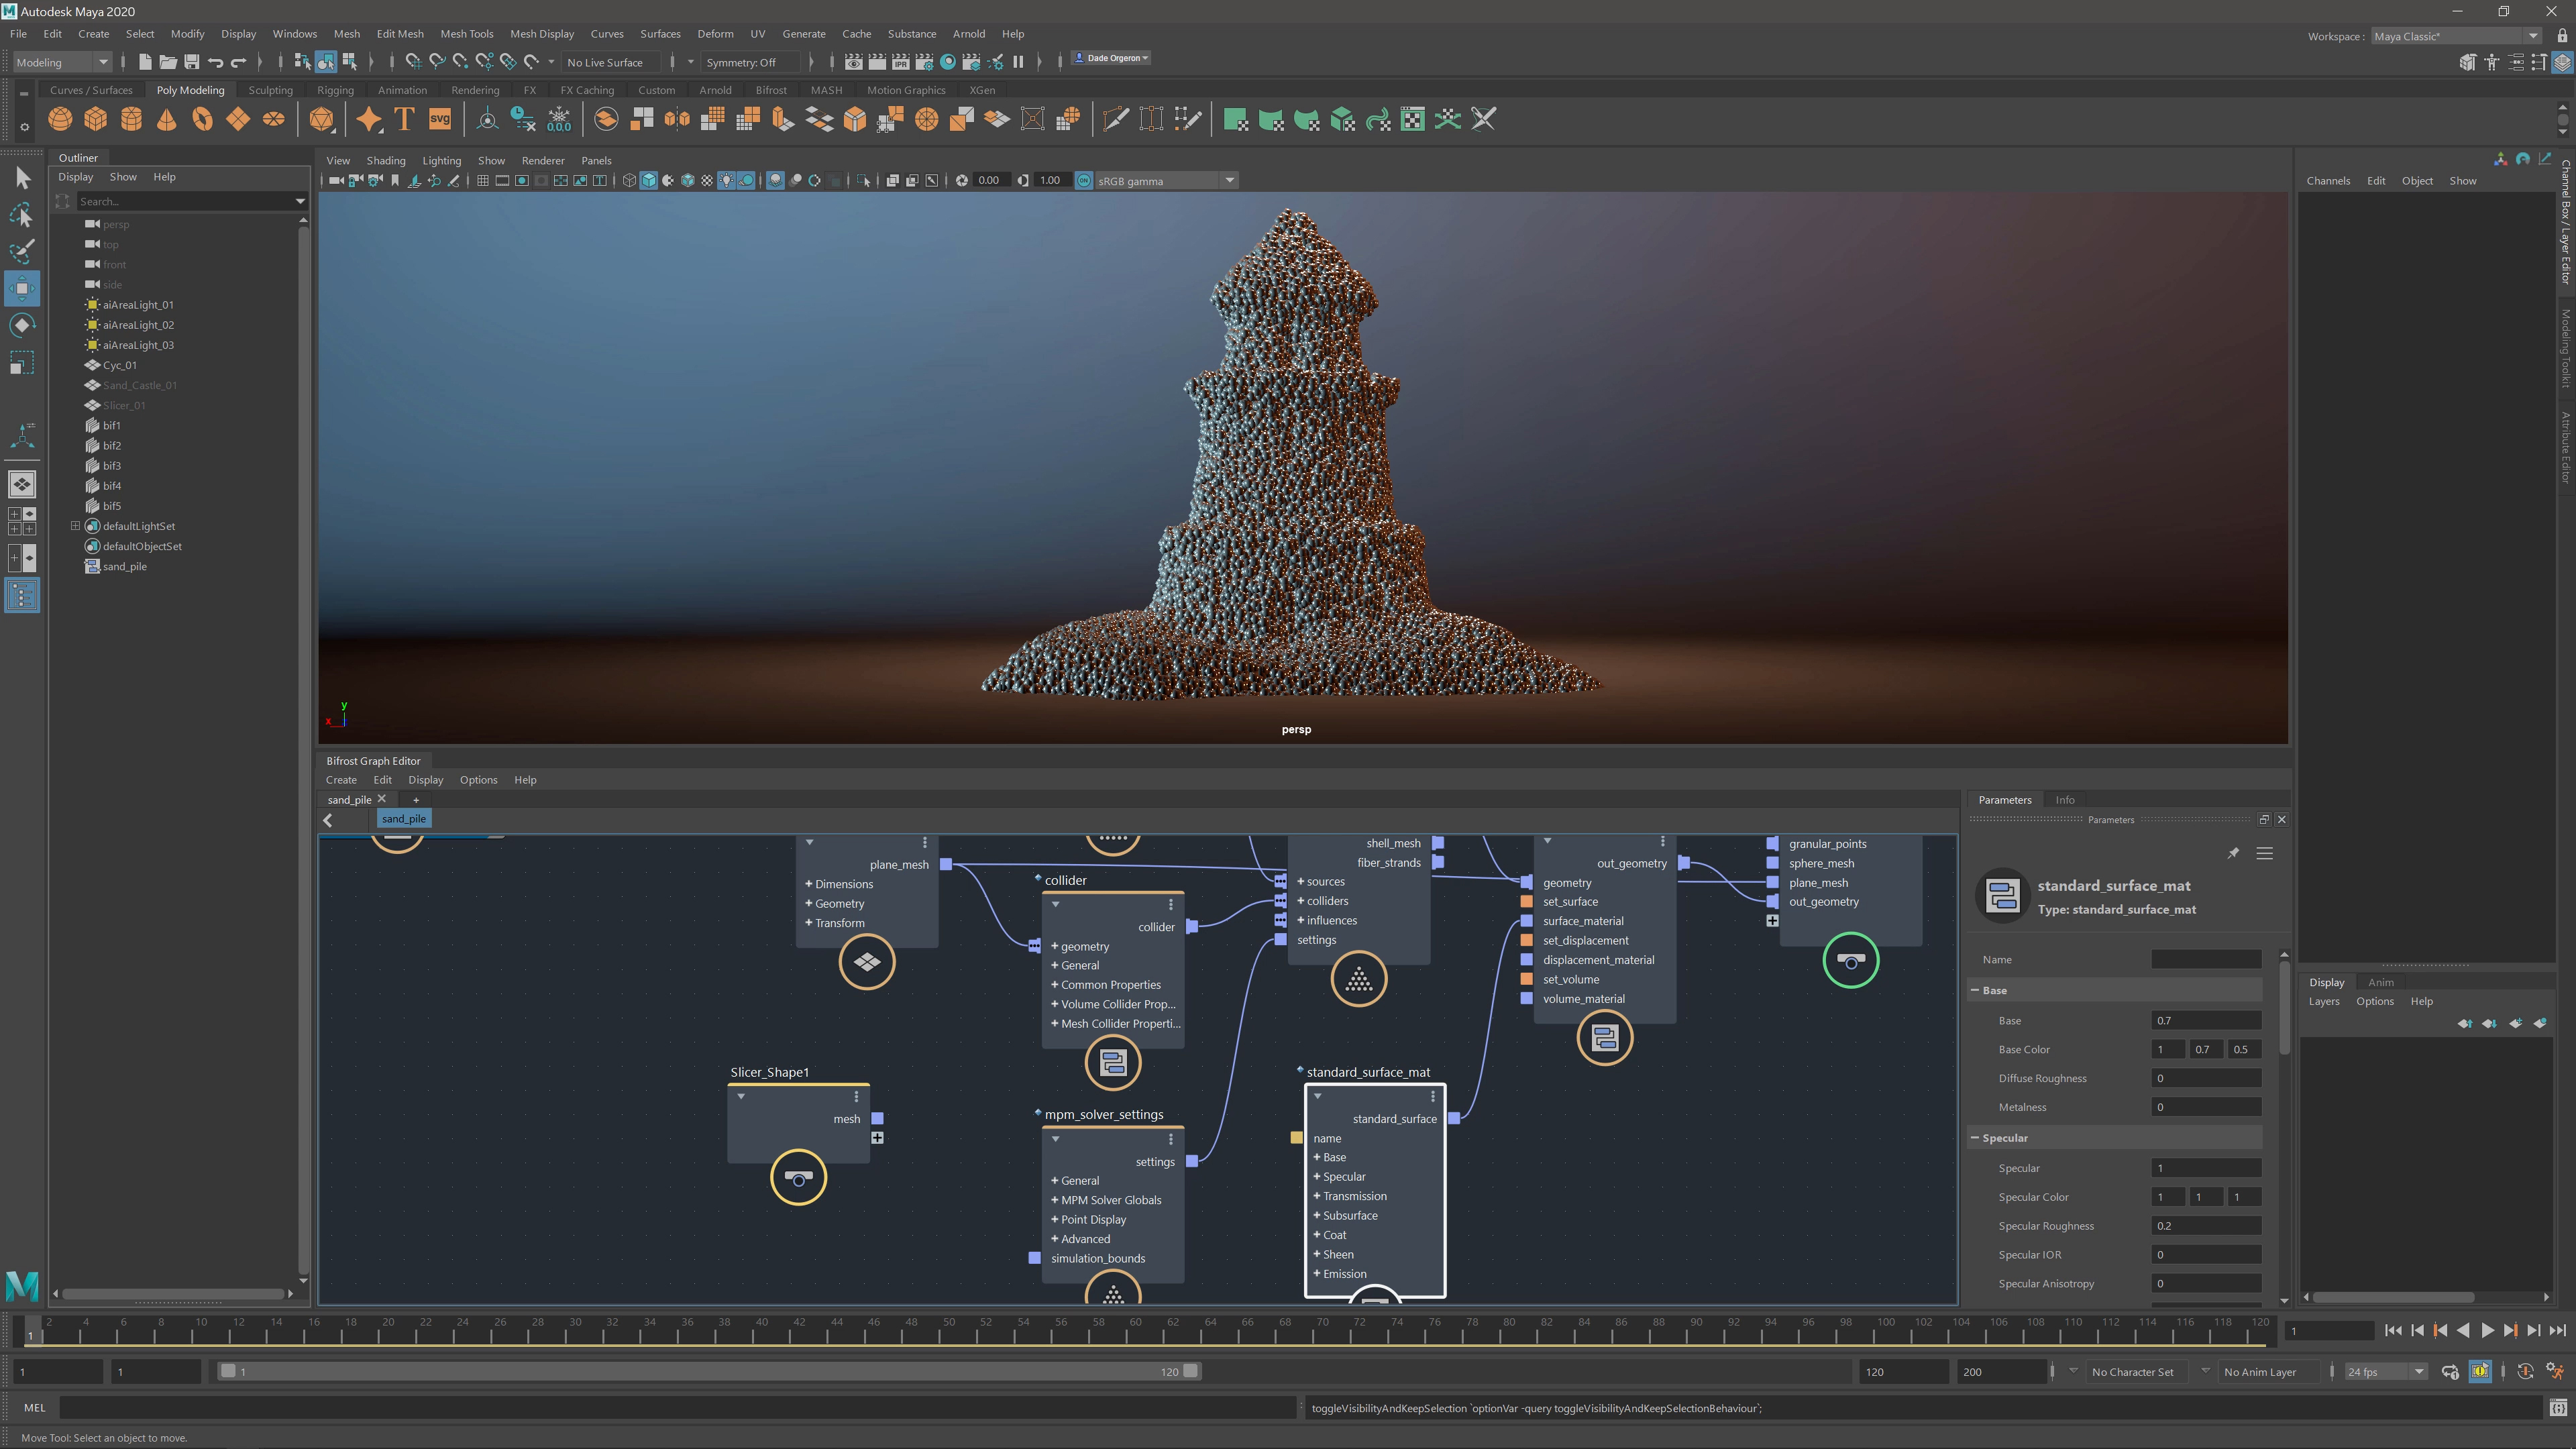This screenshot has width=2576, height=1449.
Task: Select the Move tool in the left toolbox
Action: point(22,288)
